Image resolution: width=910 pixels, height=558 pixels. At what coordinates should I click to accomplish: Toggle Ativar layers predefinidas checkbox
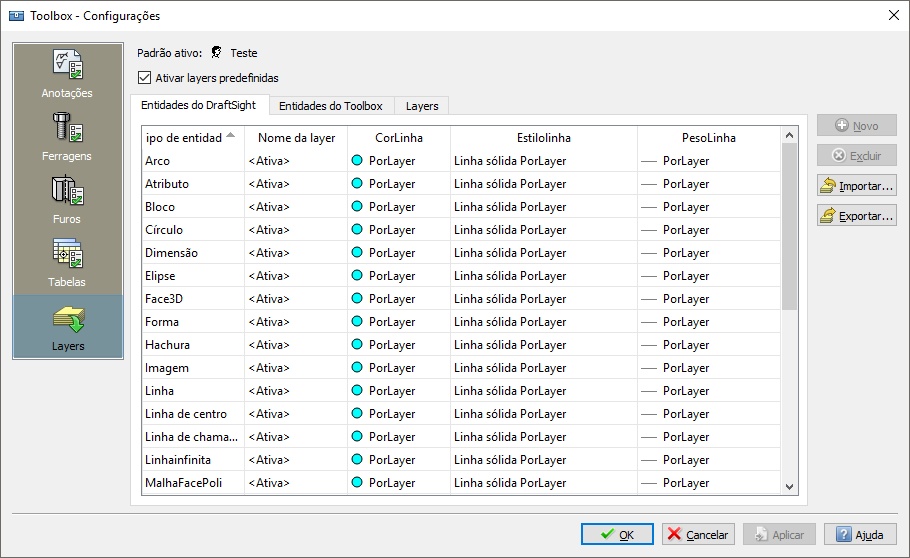[145, 78]
